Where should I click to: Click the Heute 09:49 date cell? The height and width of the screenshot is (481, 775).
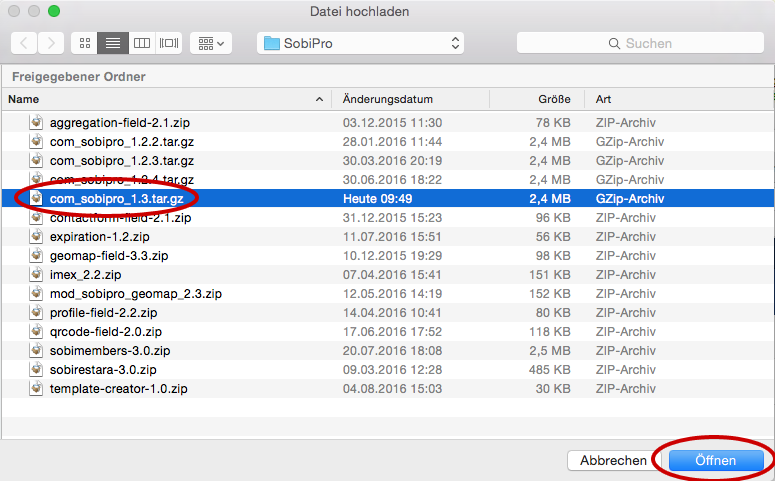(x=378, y=199)
